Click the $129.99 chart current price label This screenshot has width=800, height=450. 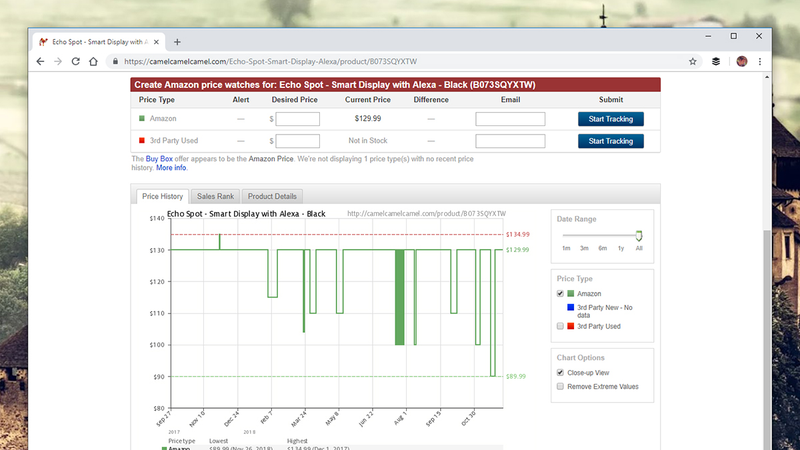[518, 250]
